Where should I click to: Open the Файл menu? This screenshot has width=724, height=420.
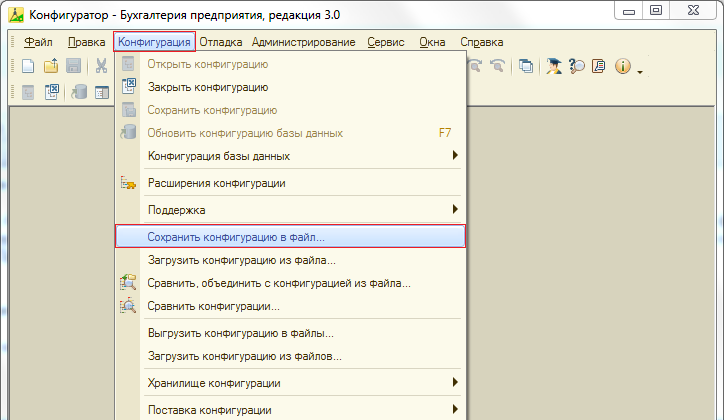(38, 42)
